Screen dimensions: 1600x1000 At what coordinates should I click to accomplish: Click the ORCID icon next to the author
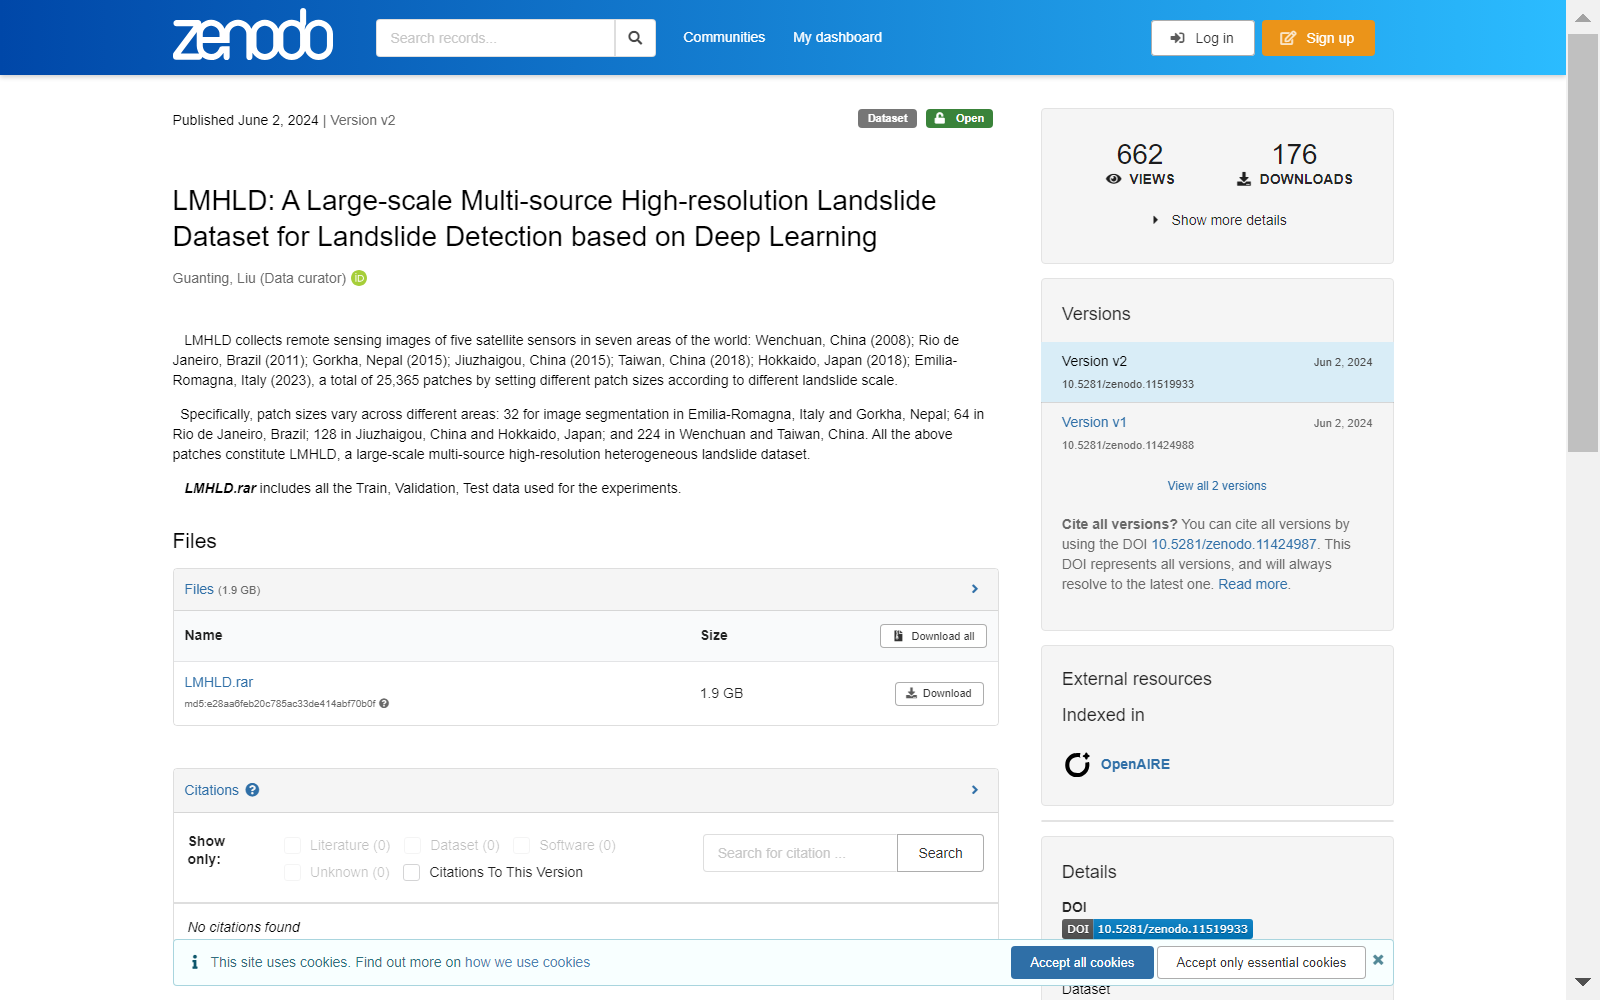pos(359,278)
